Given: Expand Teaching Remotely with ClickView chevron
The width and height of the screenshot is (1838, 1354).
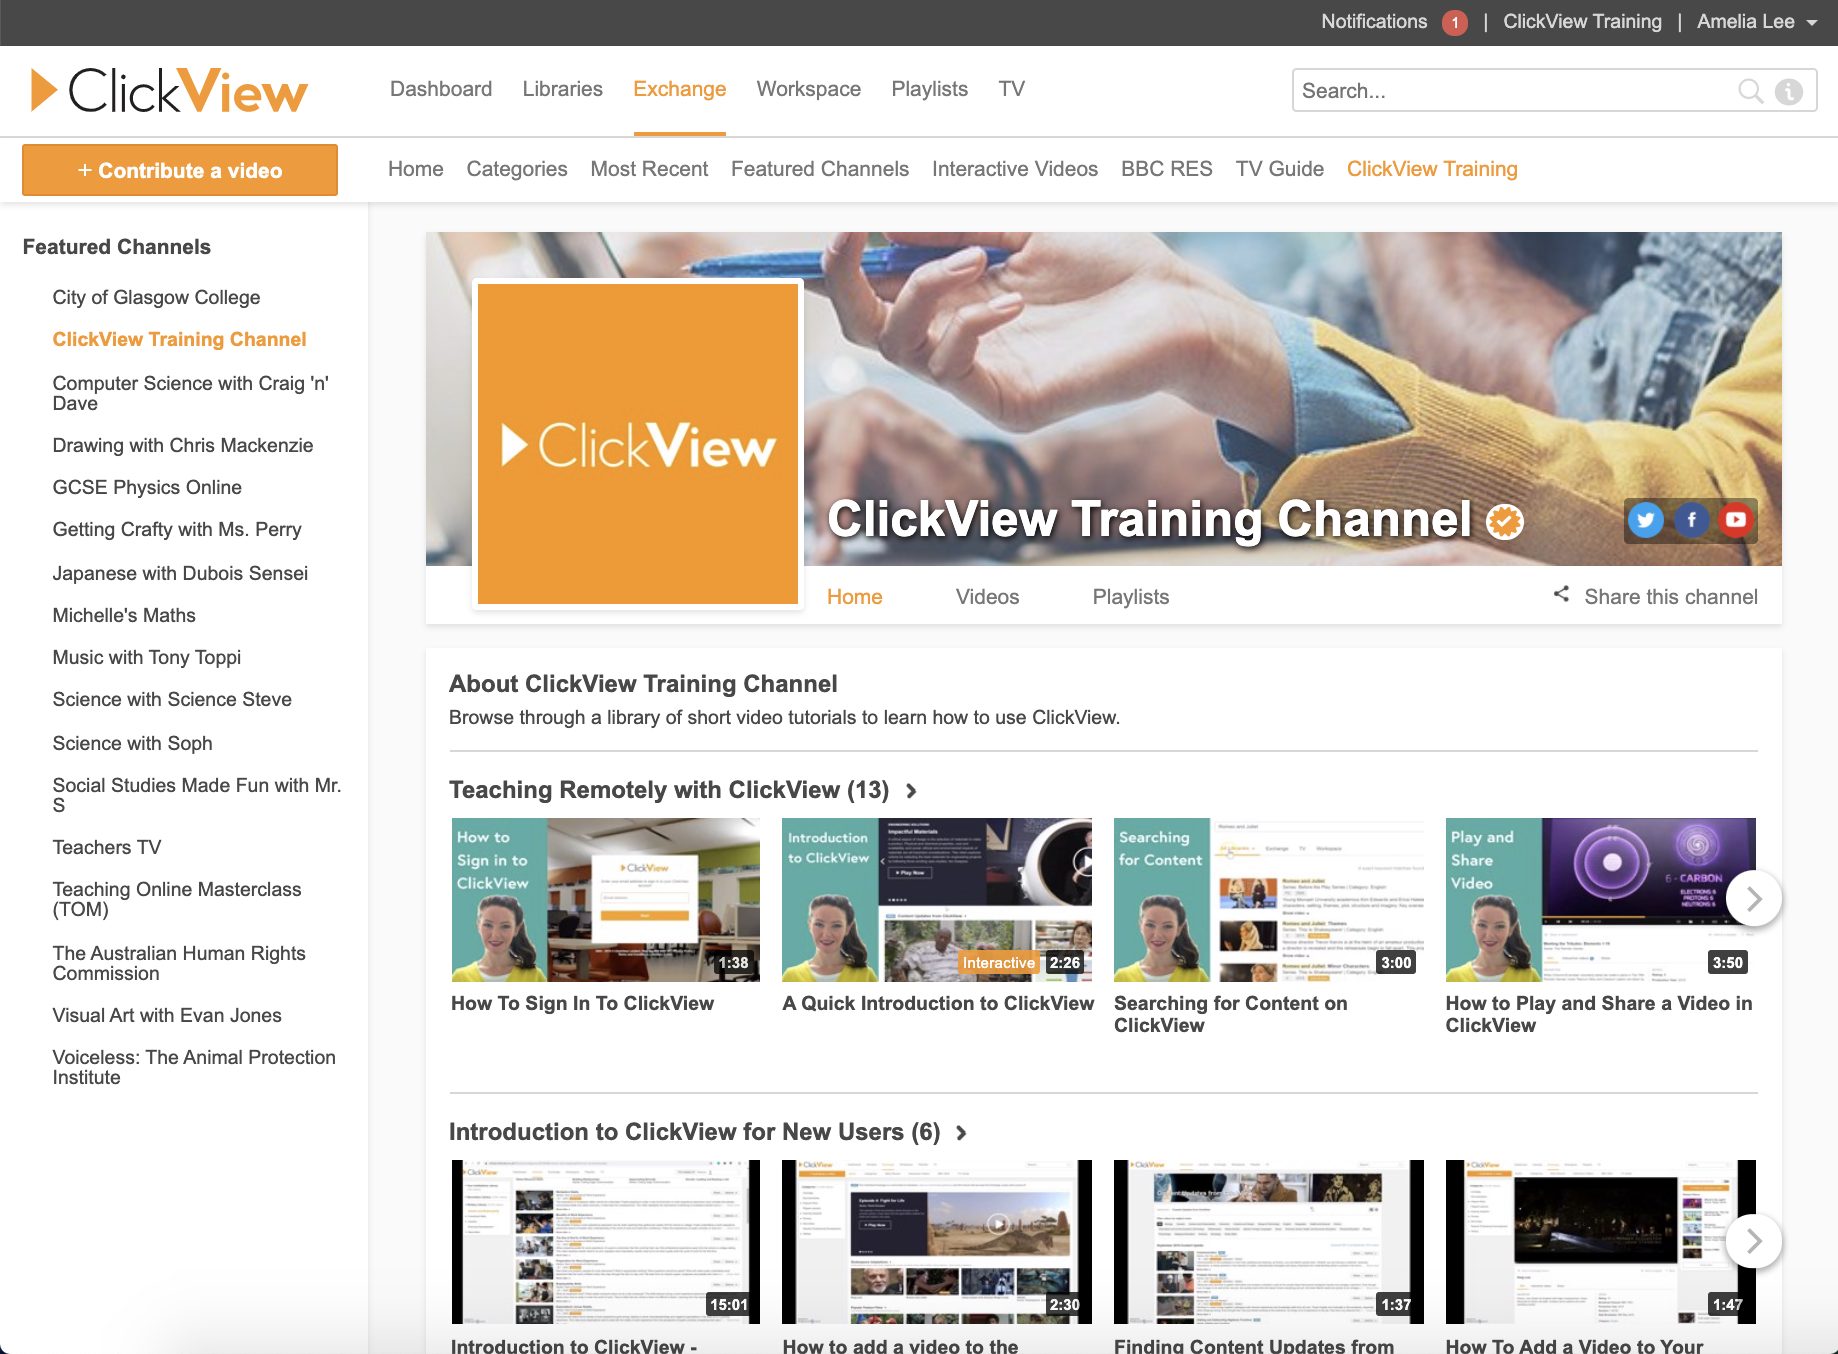Looking at the screenshot, I should [x=911, y=791].
